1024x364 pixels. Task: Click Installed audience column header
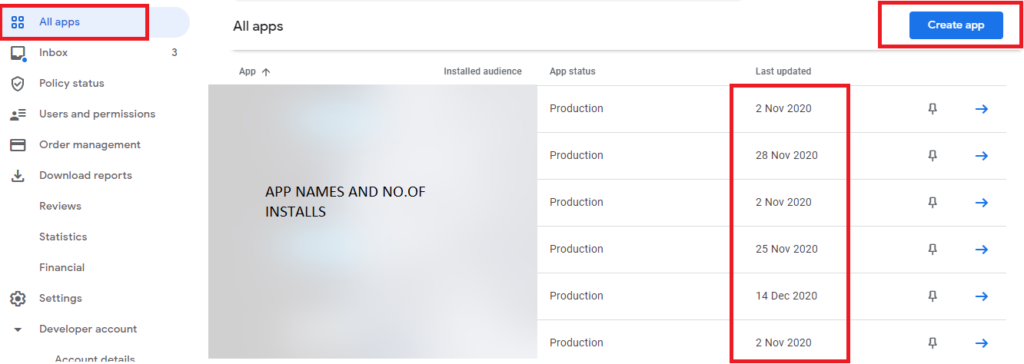pyautogui.click(x=483, y=71)
